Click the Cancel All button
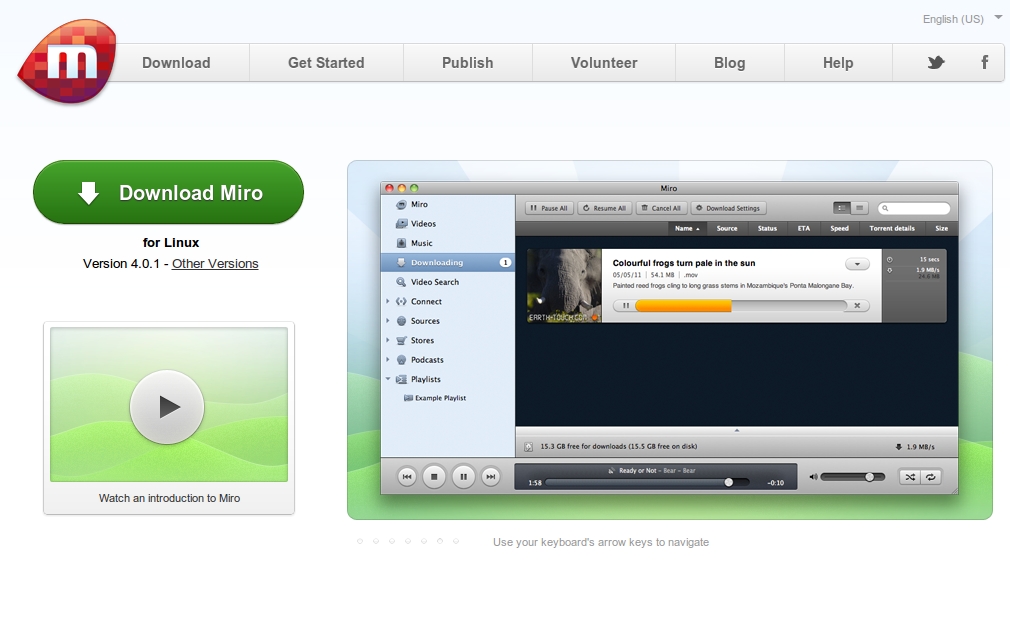 click(661, 208)
